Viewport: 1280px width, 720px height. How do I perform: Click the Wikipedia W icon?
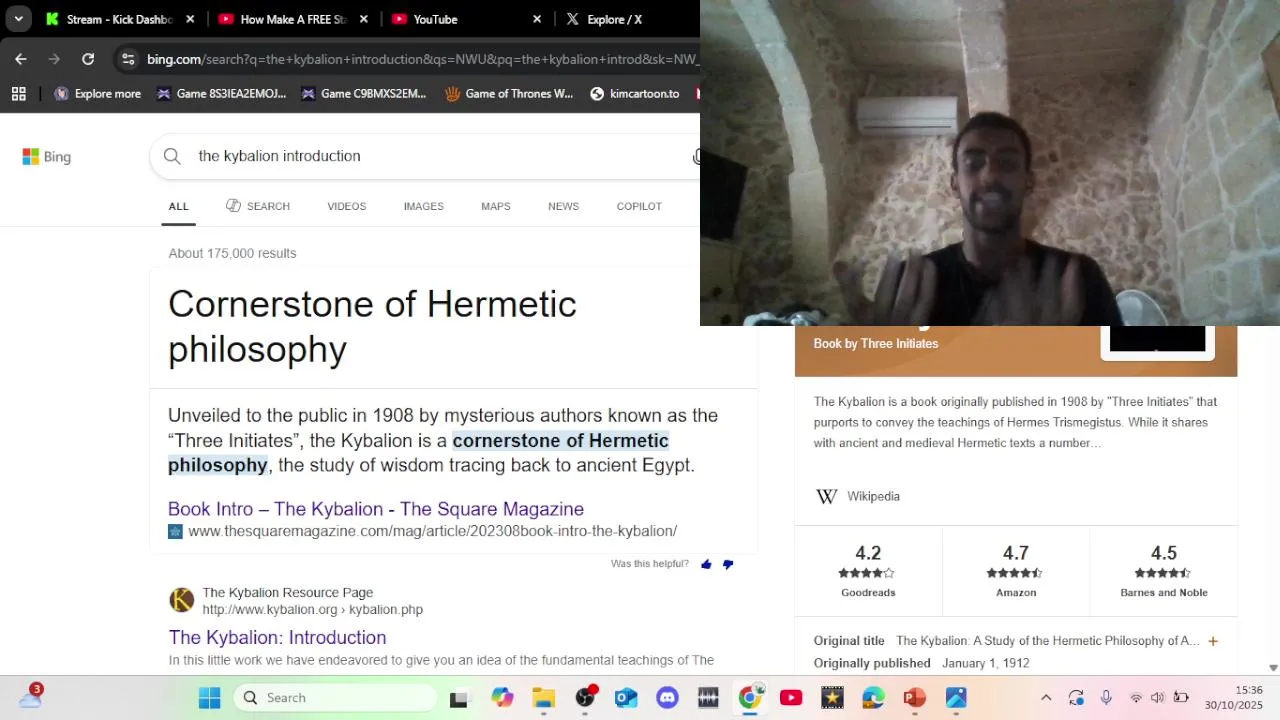pyautogui.click(x=827, y=496)
